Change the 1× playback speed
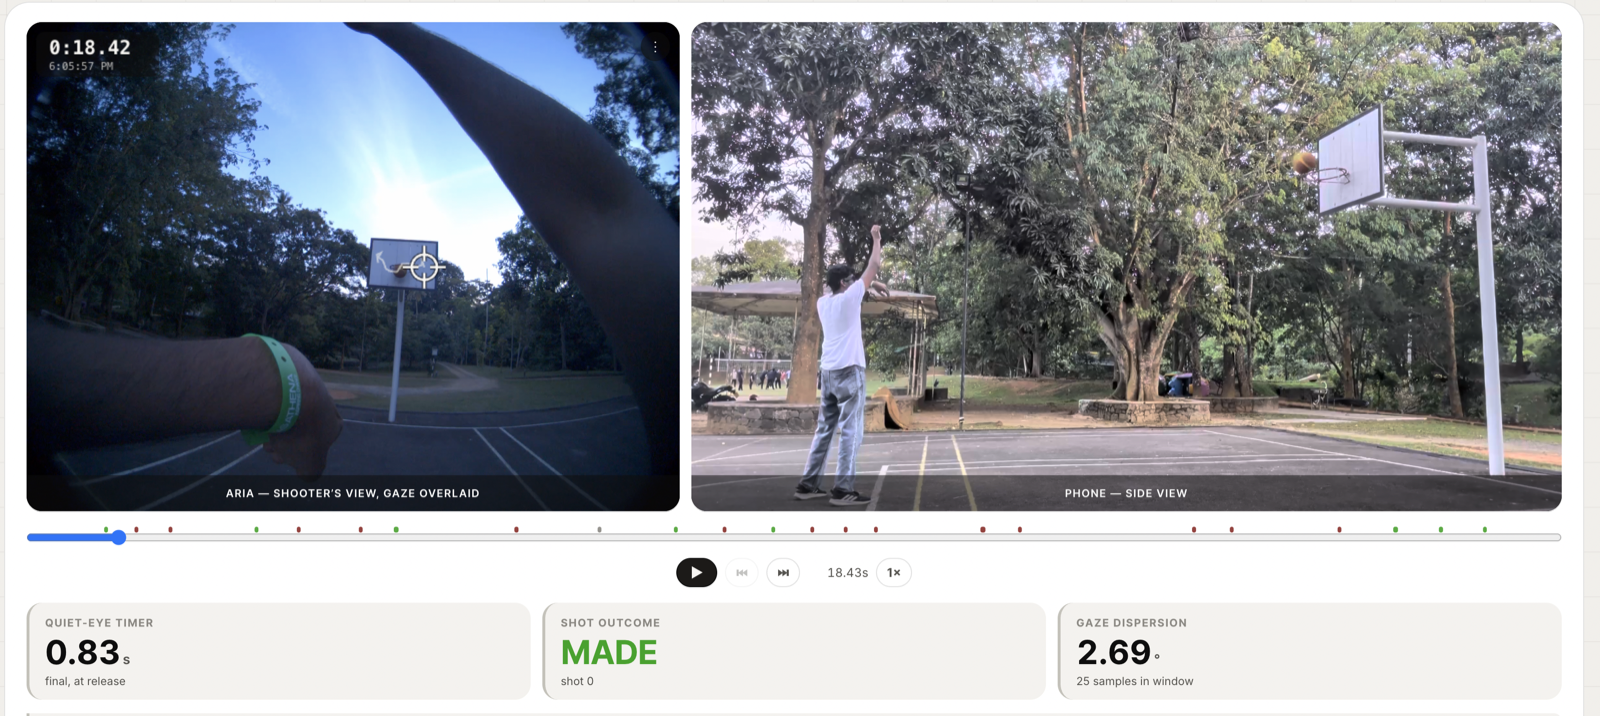Image resolution: width=1600 pixels, height=716 pixels. coord(894,572)
